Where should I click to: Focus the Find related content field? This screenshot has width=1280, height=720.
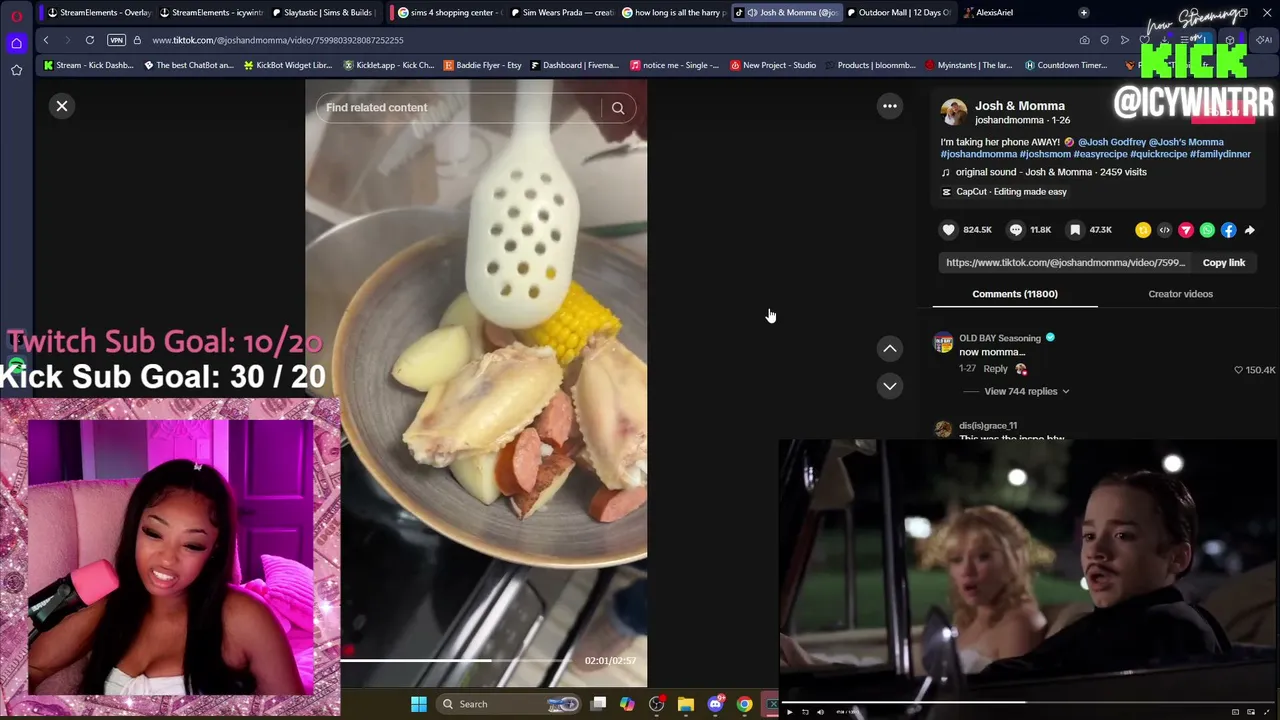pos(460,108)
